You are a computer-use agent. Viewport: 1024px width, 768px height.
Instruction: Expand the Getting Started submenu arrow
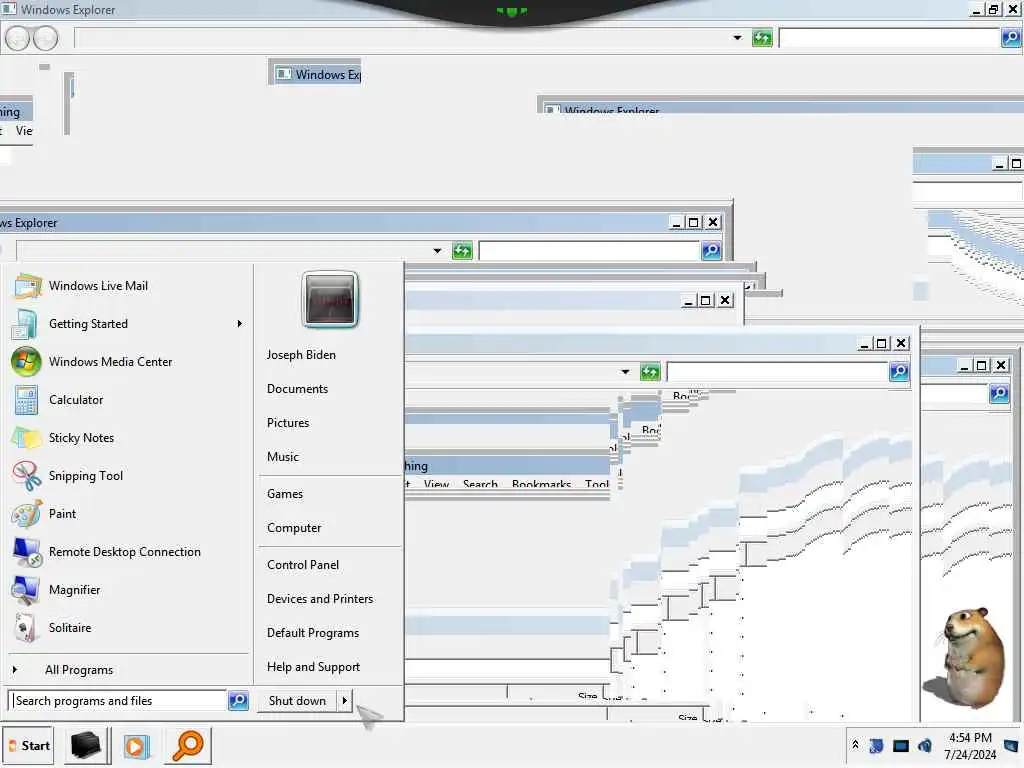point(240,324)
